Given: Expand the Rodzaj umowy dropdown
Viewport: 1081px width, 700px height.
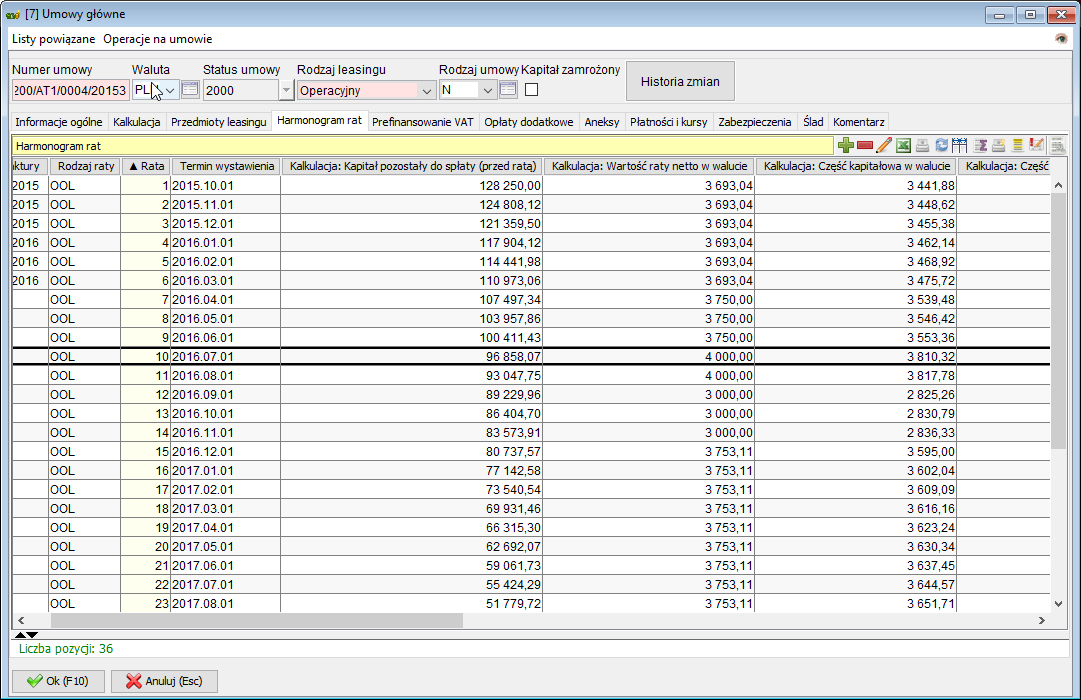Looking at the screenshot, I should click(x=488, y=91).
